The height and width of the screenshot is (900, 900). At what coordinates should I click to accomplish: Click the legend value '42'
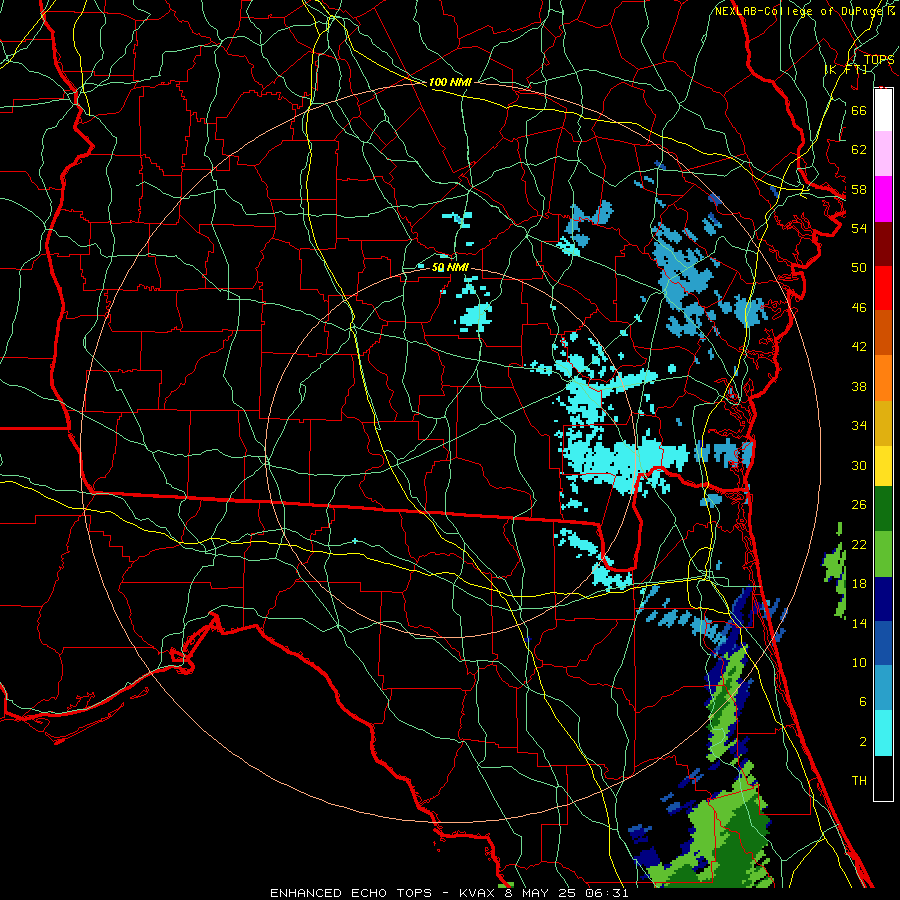[859, 347]
